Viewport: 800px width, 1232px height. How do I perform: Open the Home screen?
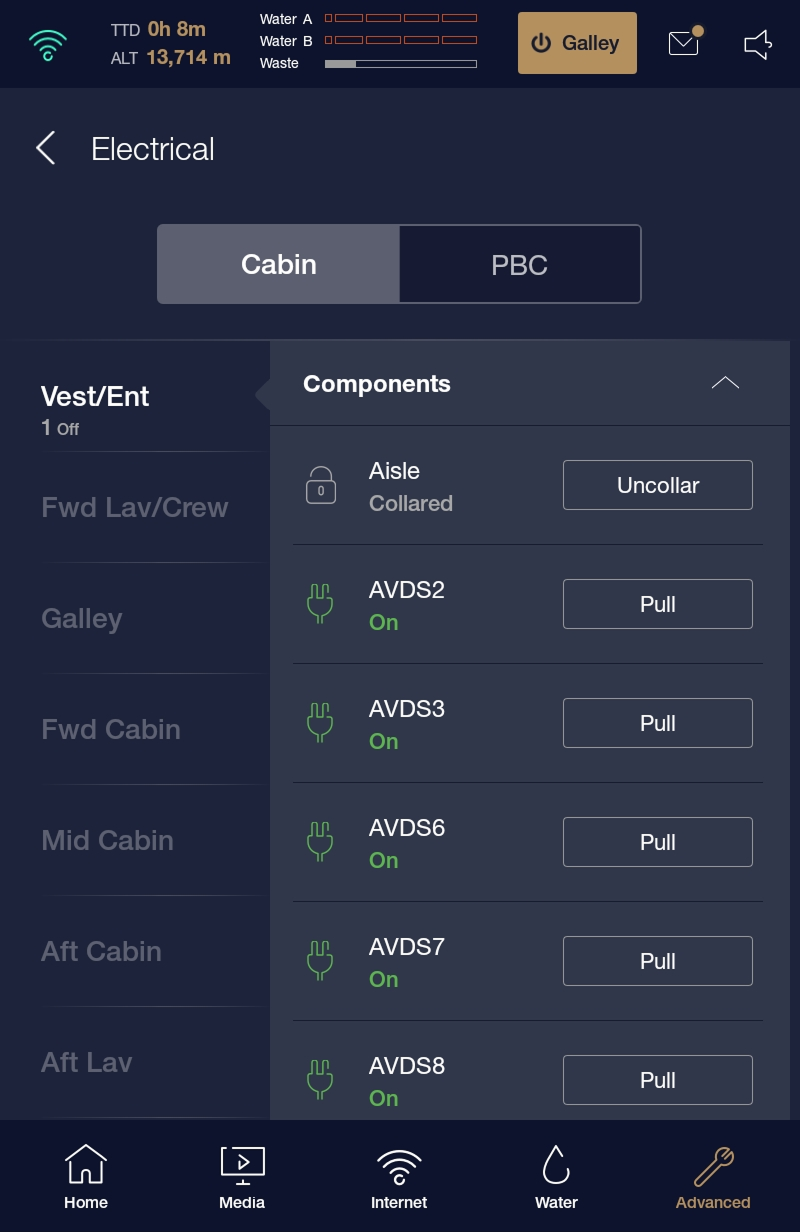pyautogui.click(x=86, y=1176)
